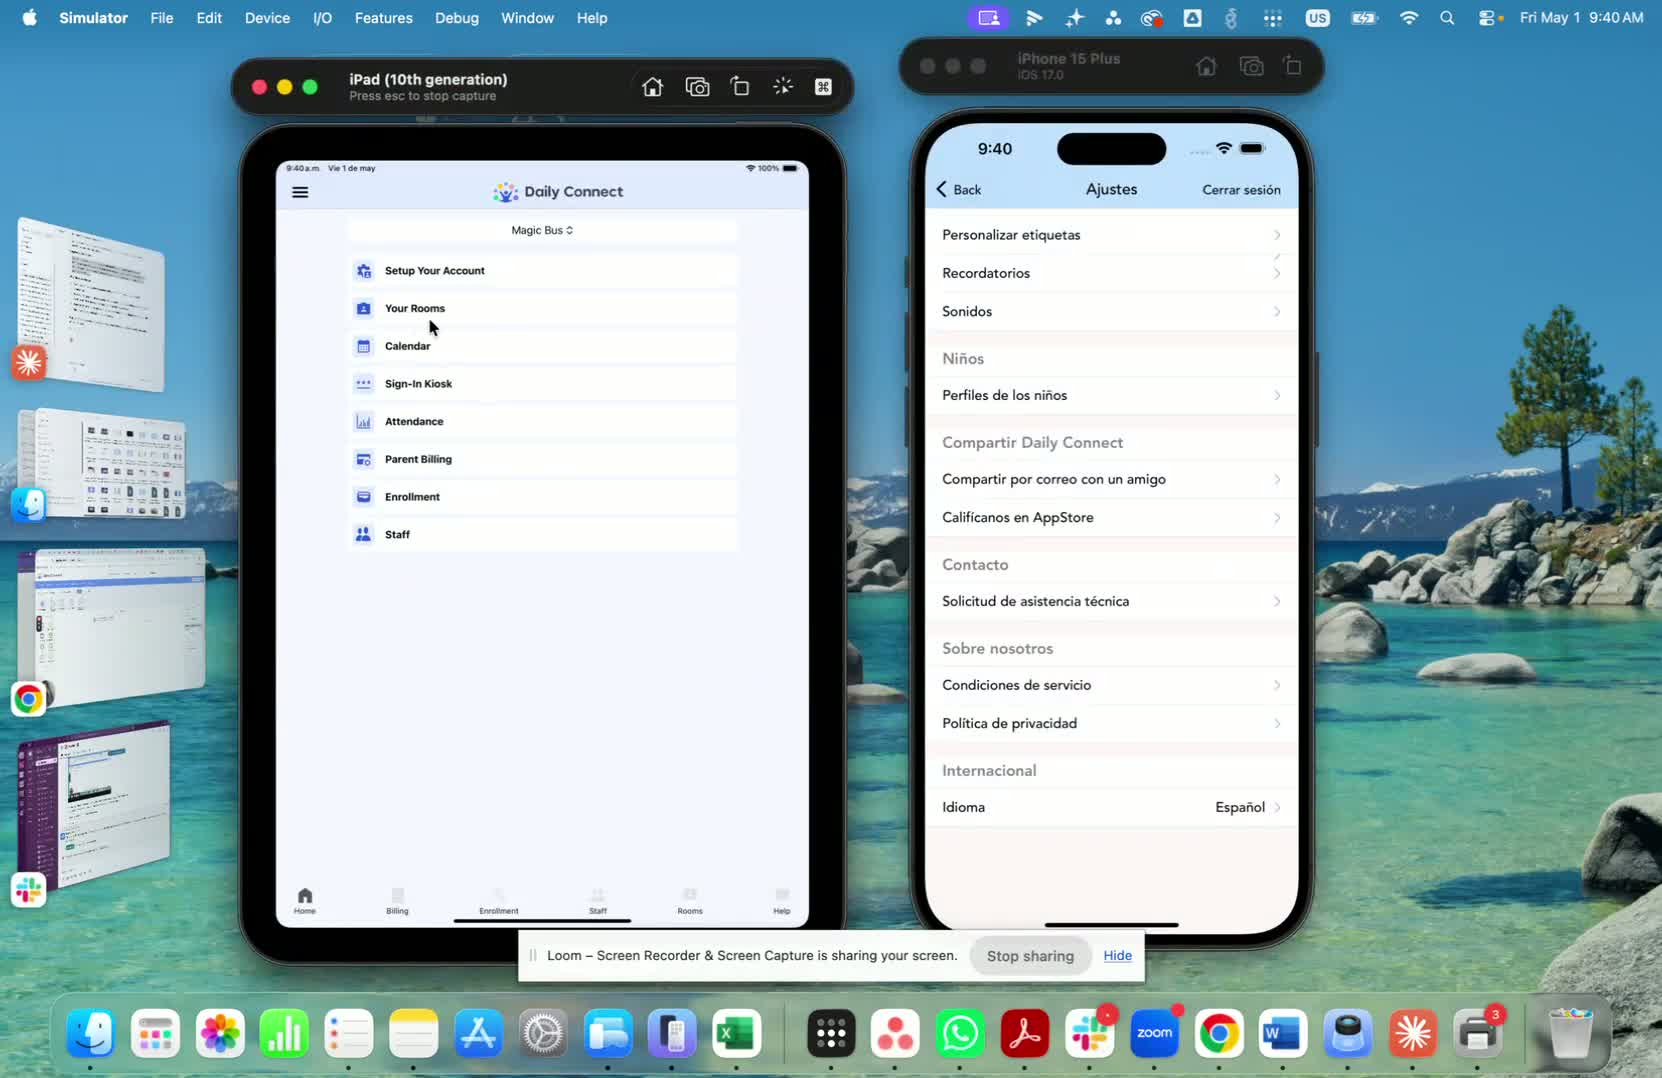The width and height of the screenshot is (1662, 1078).
Task: Change the Idioma setting showing Español
Action: (x=1111, y=807)
